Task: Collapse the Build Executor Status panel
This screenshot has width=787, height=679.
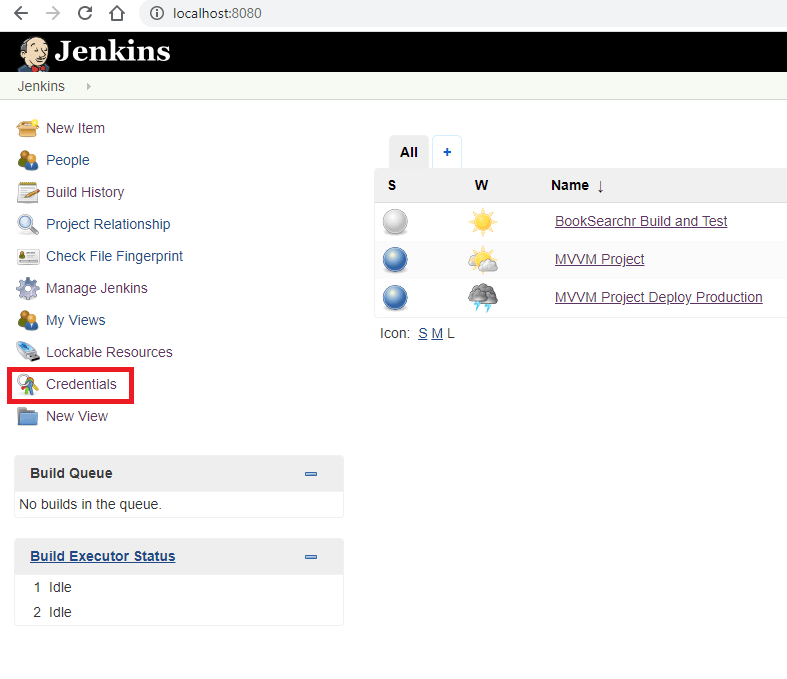Action: 311,557
